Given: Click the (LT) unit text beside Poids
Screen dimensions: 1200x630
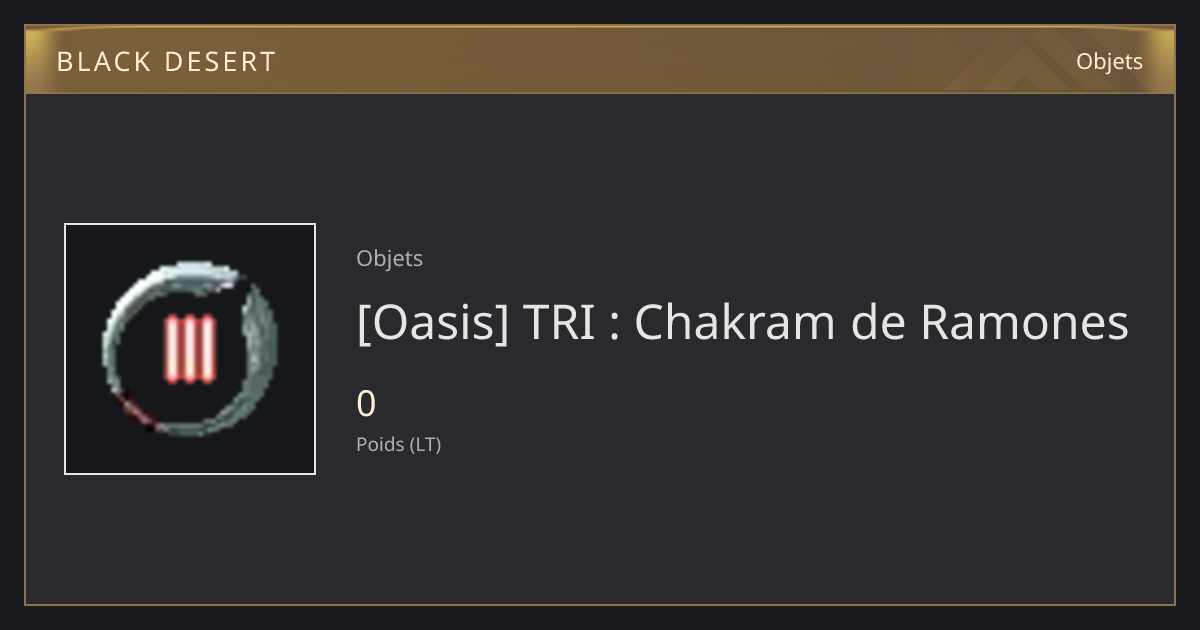Looking at the screenshot, I should click(425, 444).
